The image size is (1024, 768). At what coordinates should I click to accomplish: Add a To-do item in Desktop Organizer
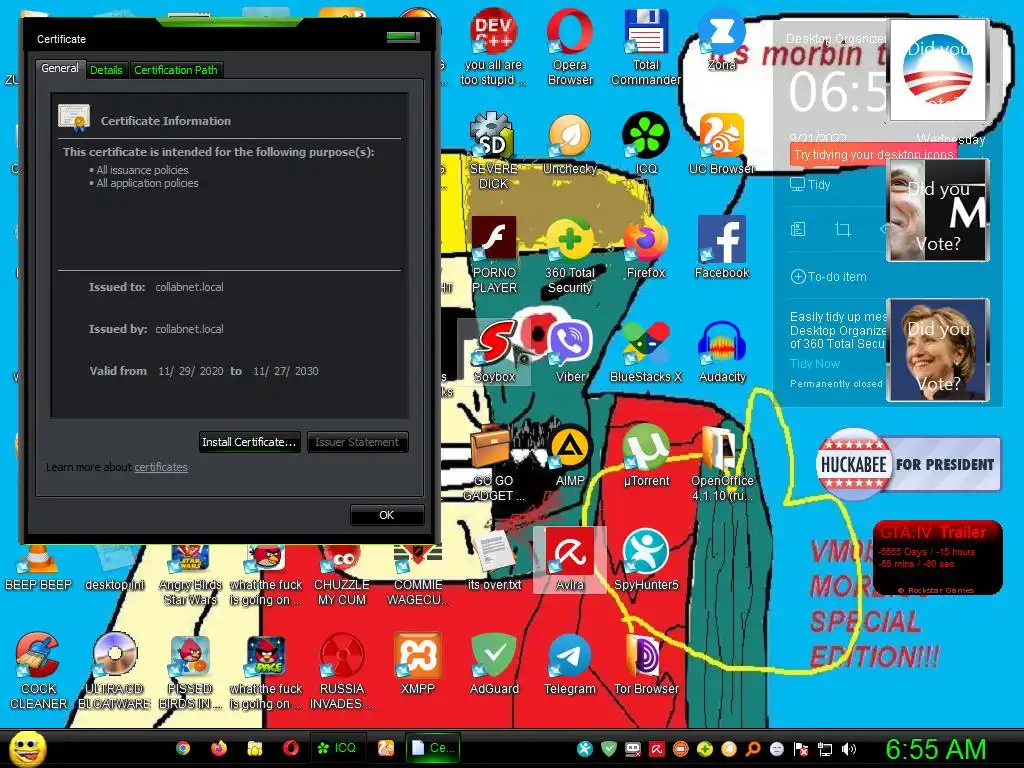pos(829,276)
